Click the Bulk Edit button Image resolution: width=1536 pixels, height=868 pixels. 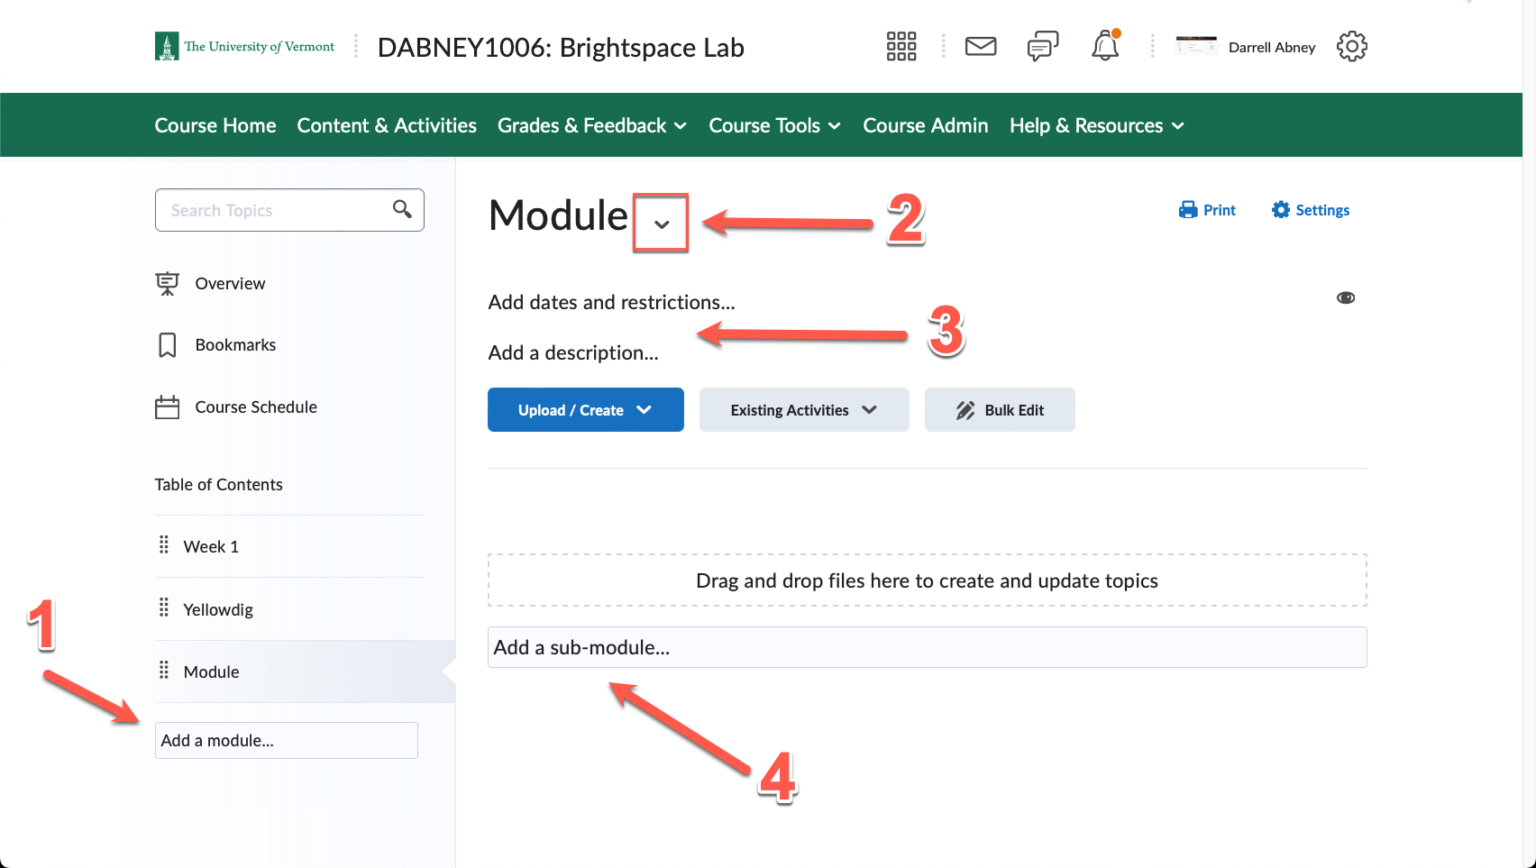coord(999,409)
